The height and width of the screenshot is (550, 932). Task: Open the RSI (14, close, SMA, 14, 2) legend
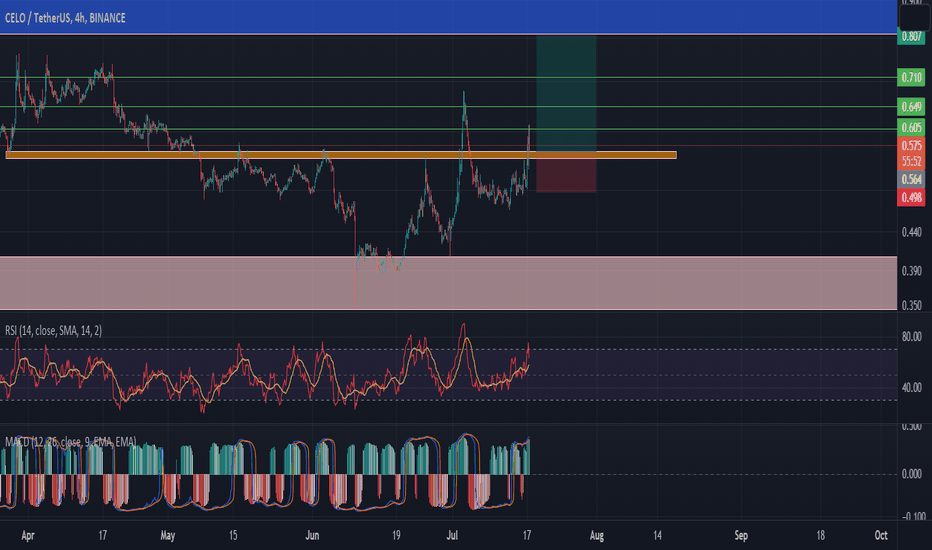click(53, 331)
